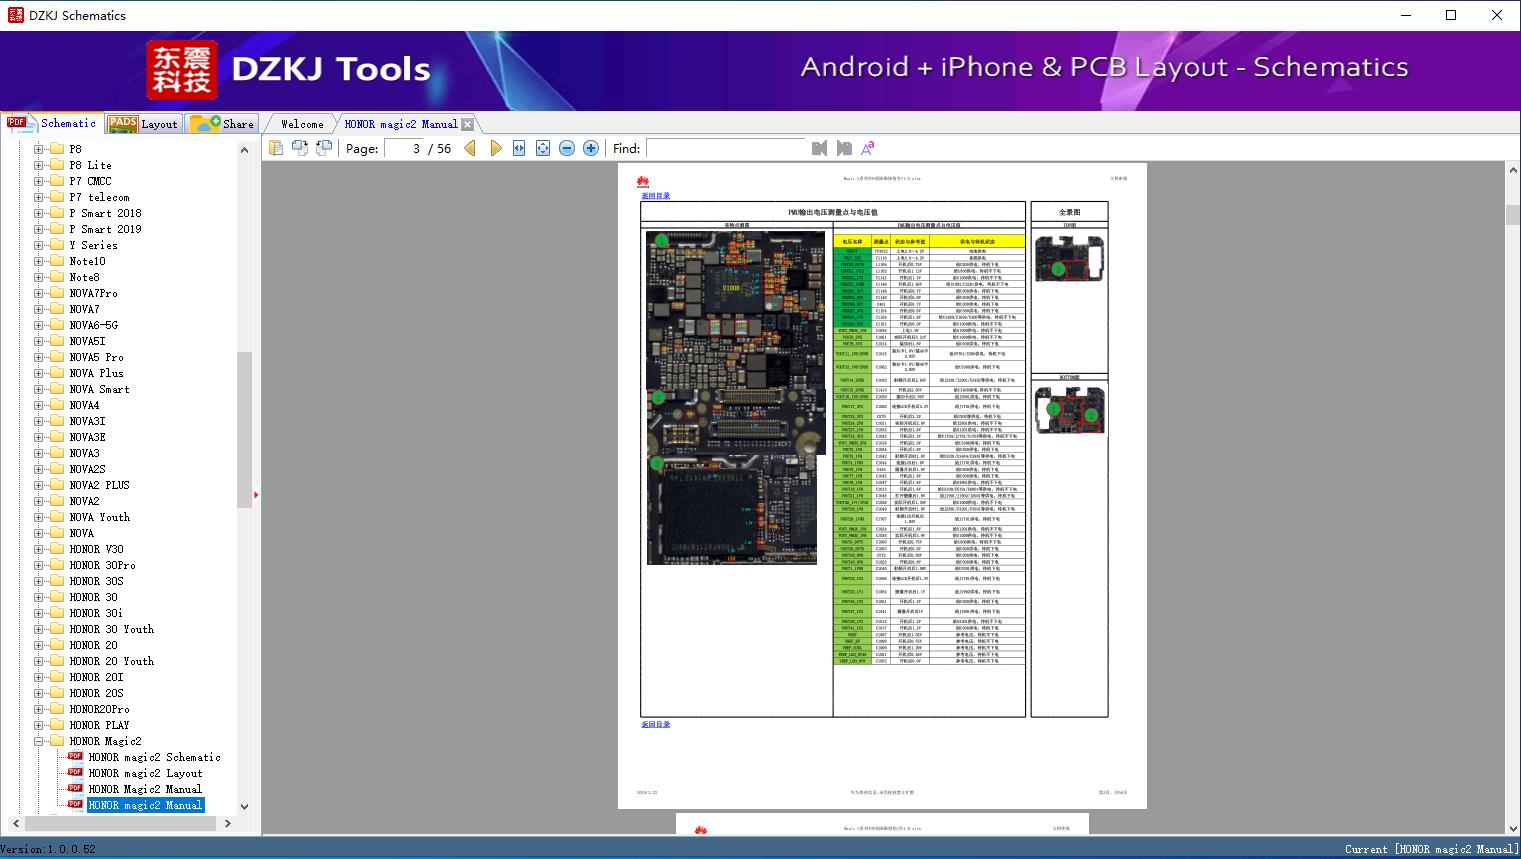This screenshot has width=1521, height=859.
Task: Go to previous page with left arrow
Action: tap(470, 148)
